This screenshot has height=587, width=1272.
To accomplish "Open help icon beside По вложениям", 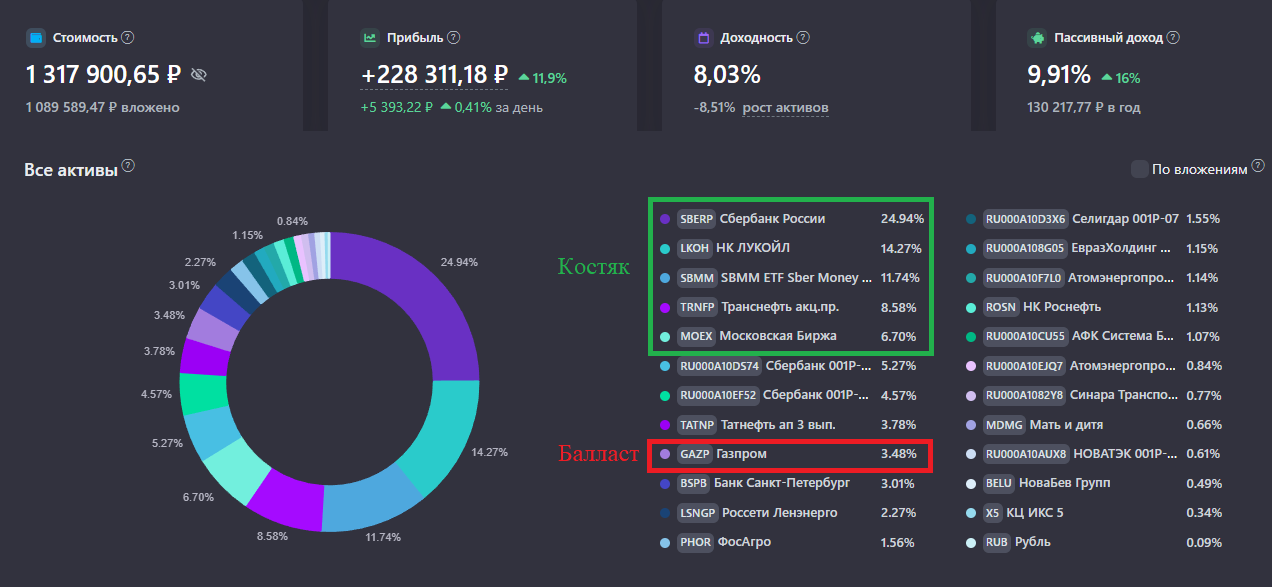I will pyautogui.click(x=1256, y=167).
